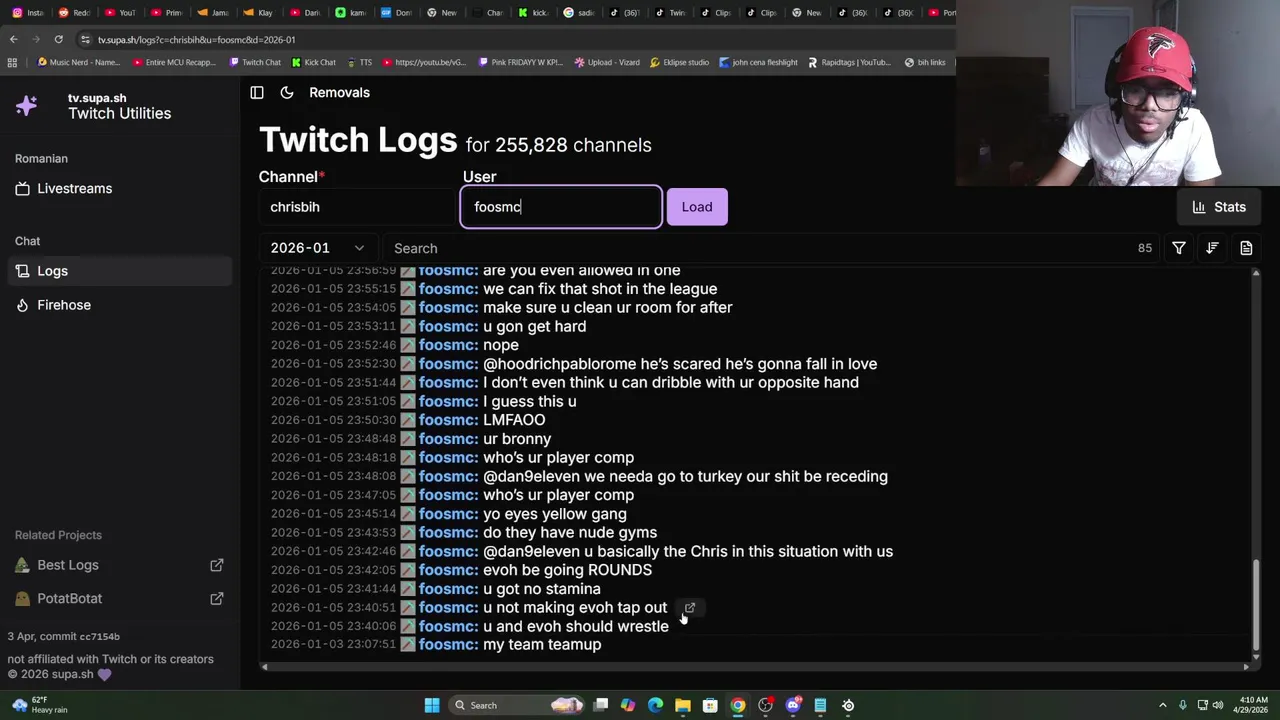Focus the Channel field with chrisbih
This screenshot has width=1280, height=720.
[x=357, y=207]
